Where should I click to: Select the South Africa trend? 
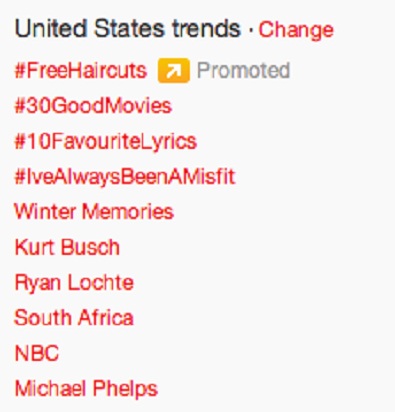tap(74, 317)
